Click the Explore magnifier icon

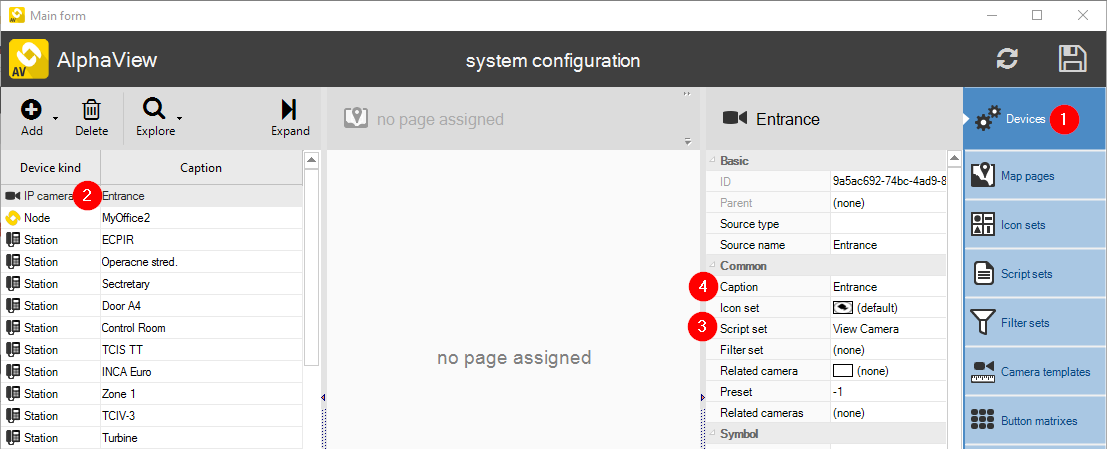pyautogui.click(x=154, y=109)
